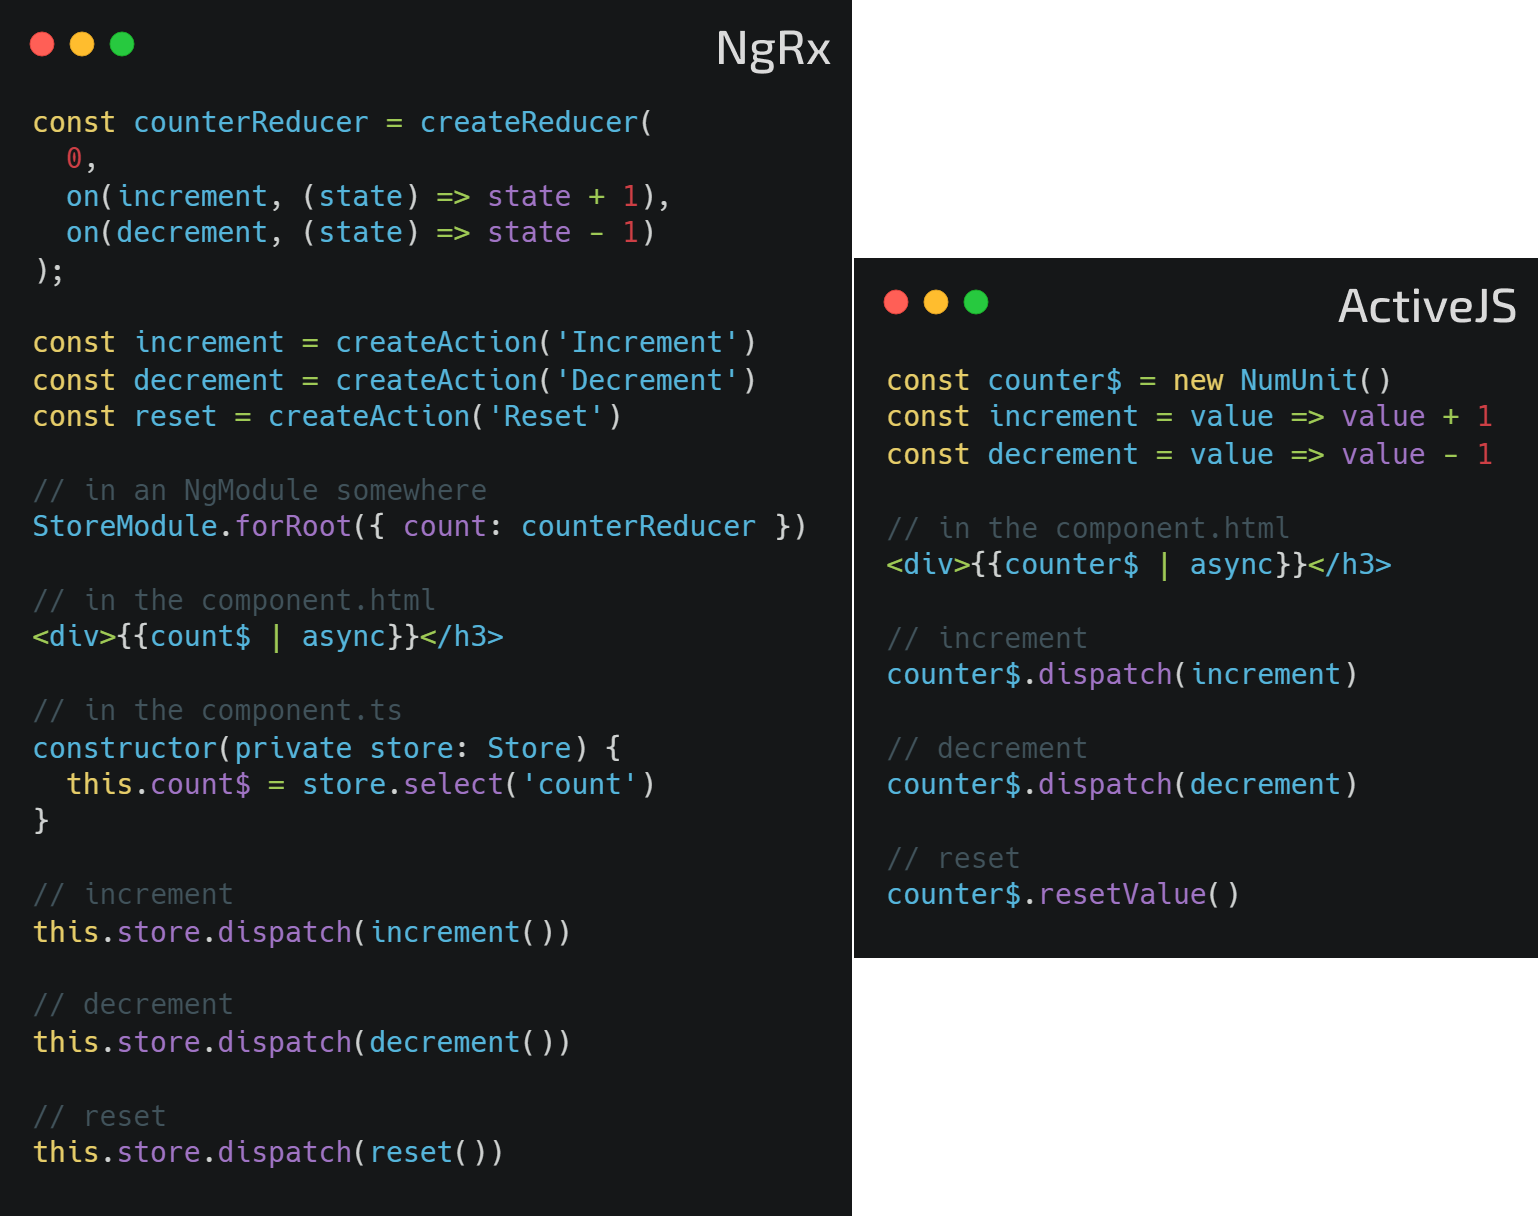Click the red close dot on ActiveJS window

pos(896,302)
